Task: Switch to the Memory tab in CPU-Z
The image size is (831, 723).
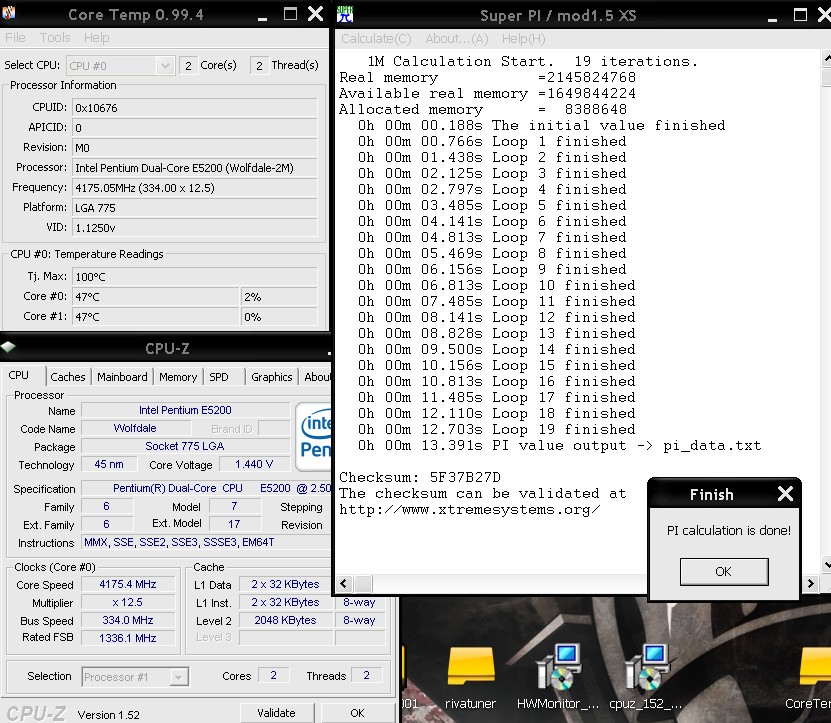Action: point(178,377)
